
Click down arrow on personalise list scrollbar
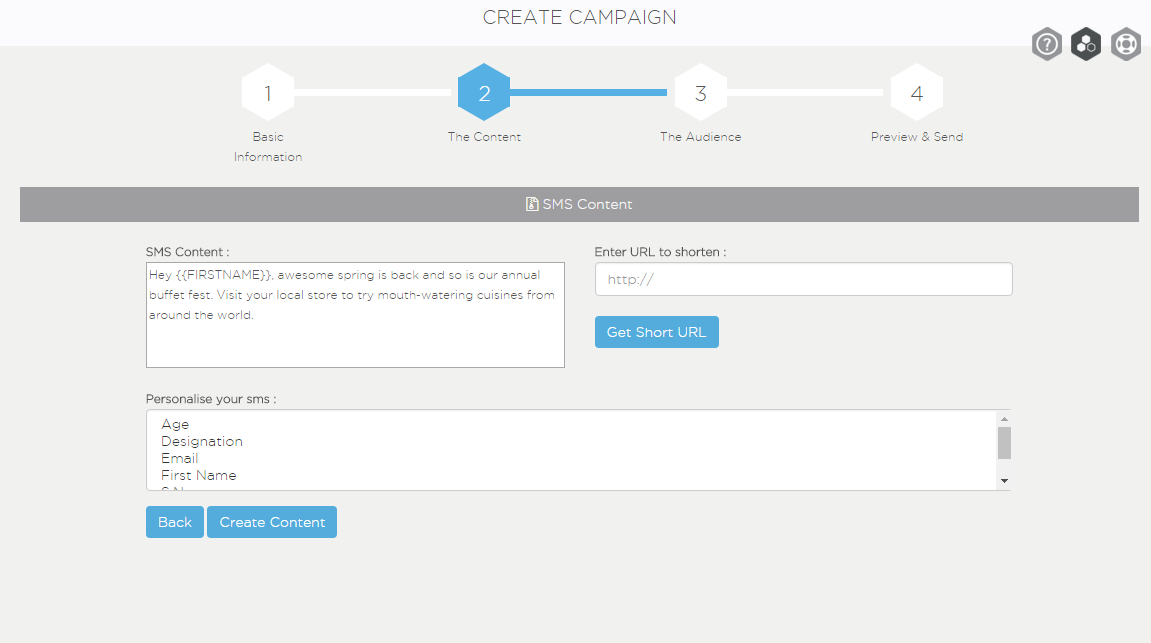click(x=1005, y=481)
